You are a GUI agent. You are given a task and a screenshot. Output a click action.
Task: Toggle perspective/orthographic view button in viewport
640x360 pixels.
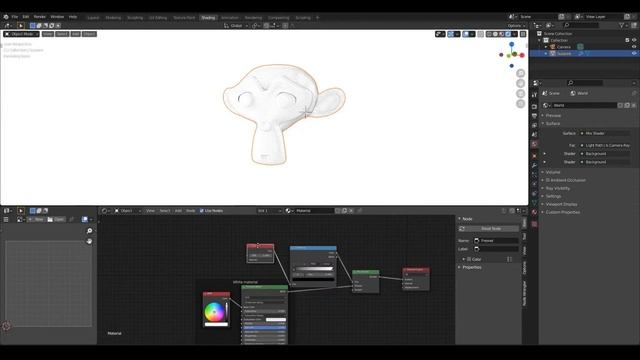(520, 104)
